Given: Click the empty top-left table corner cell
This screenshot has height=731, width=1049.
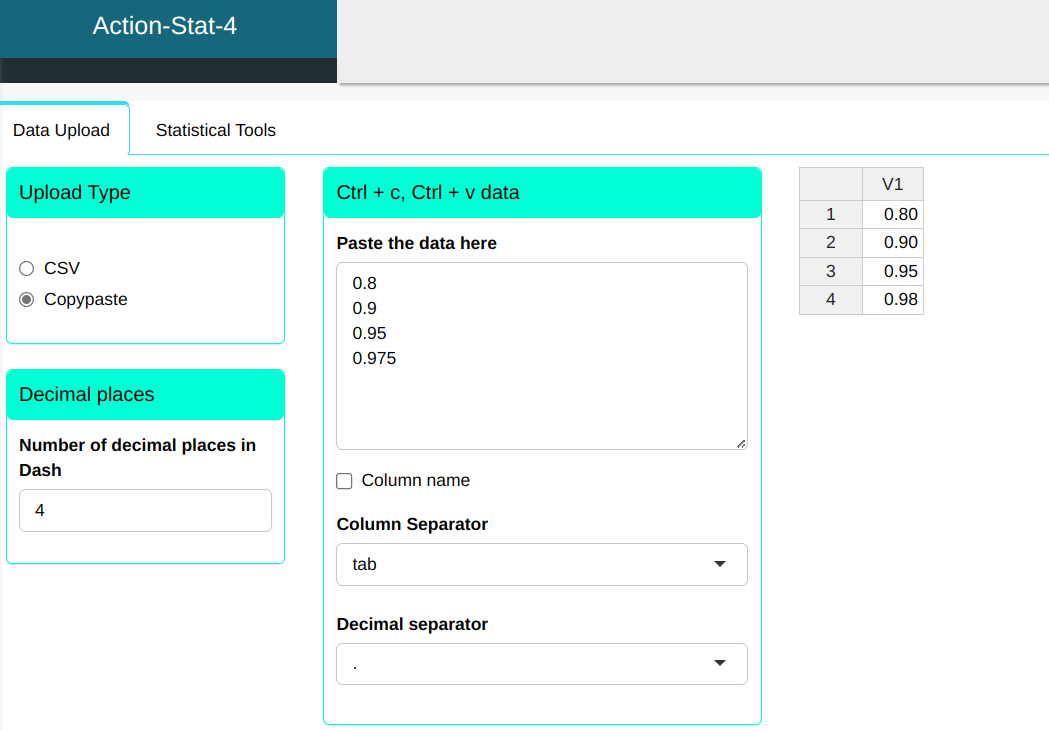Looking at the screenshot, I should (830, 184).
